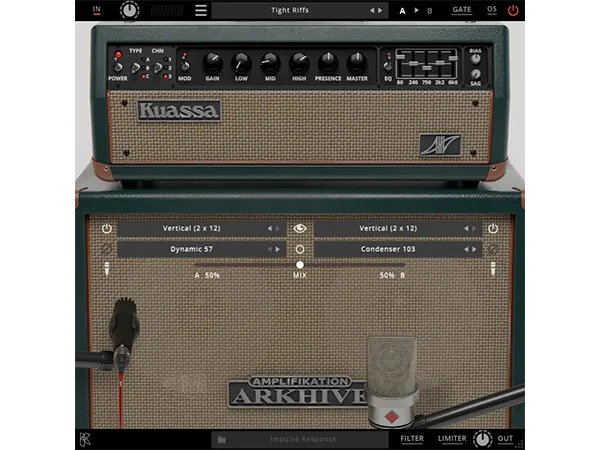The height and width of the screenshot is (450, 600).
Task: Click previous arrow on cabinet A selector
Action: click(x=270, y=228)
